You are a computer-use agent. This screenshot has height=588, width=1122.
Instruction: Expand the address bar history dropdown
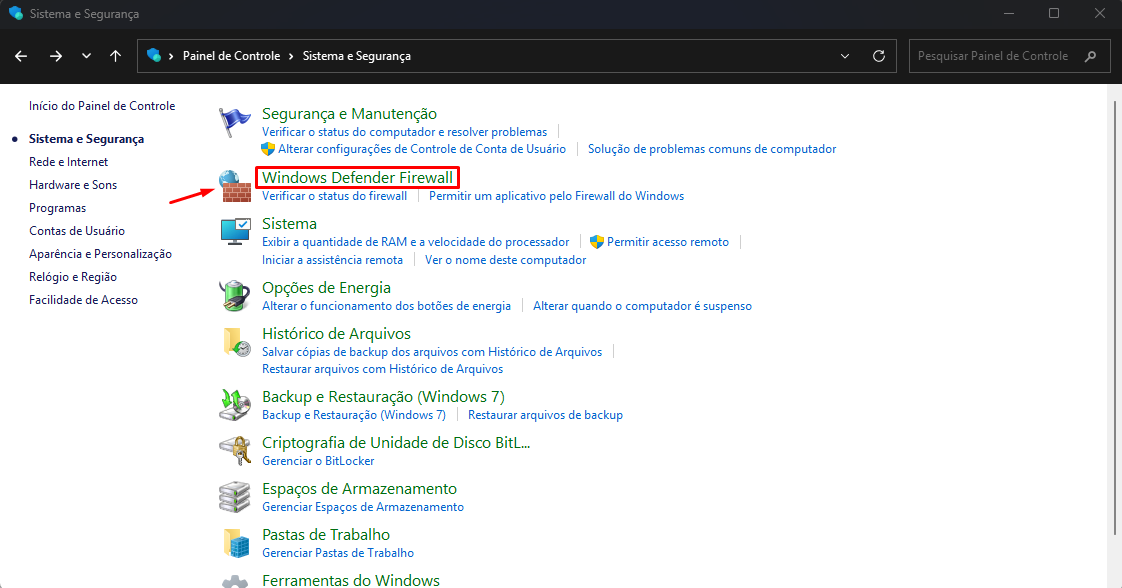pos(845,56)
